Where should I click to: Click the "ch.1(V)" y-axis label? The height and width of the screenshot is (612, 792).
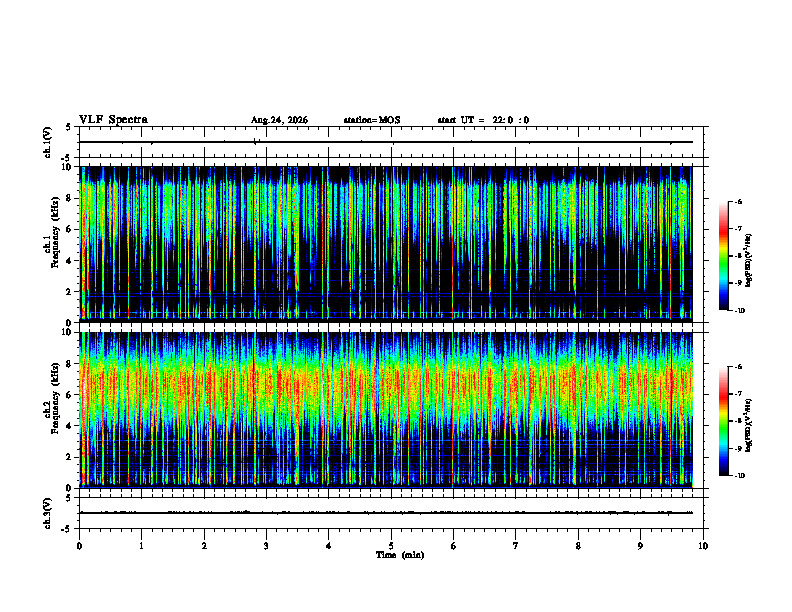point(48,142)
